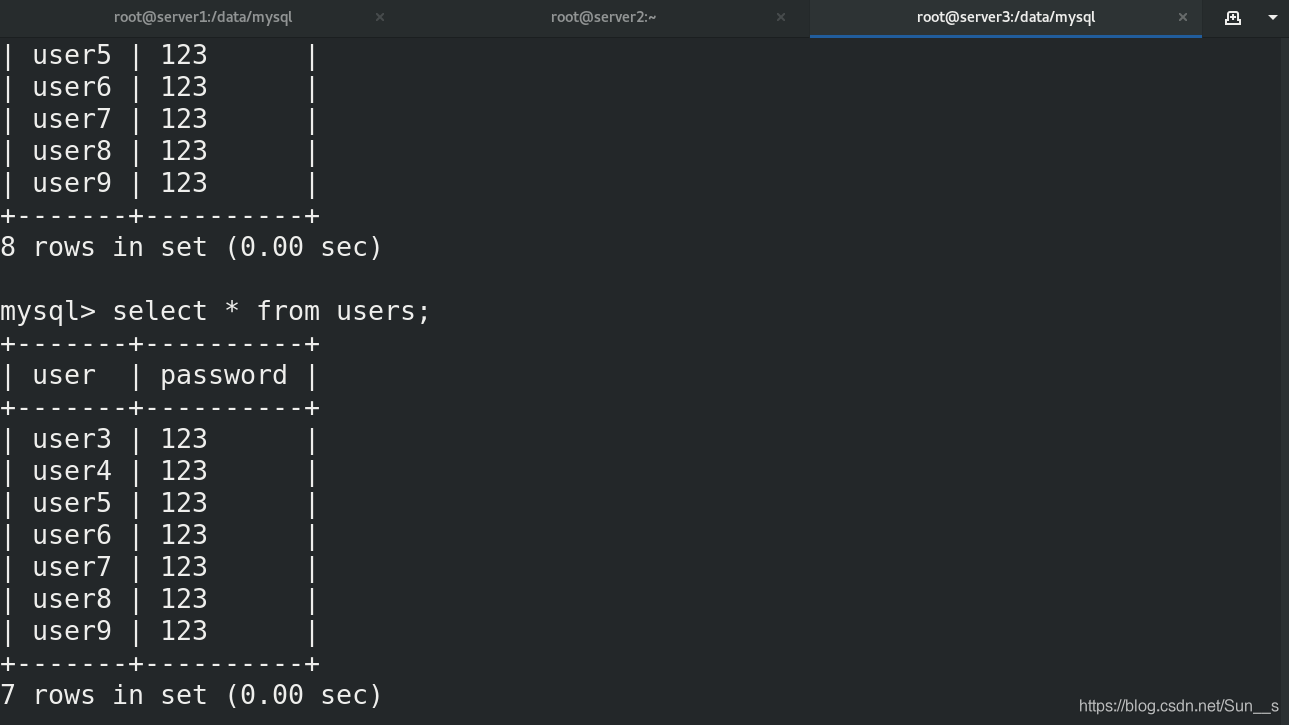Viewport: 1289px width, 725px height.
Task: Click the '8 rows in set' result line
Action: click(191, 247)
